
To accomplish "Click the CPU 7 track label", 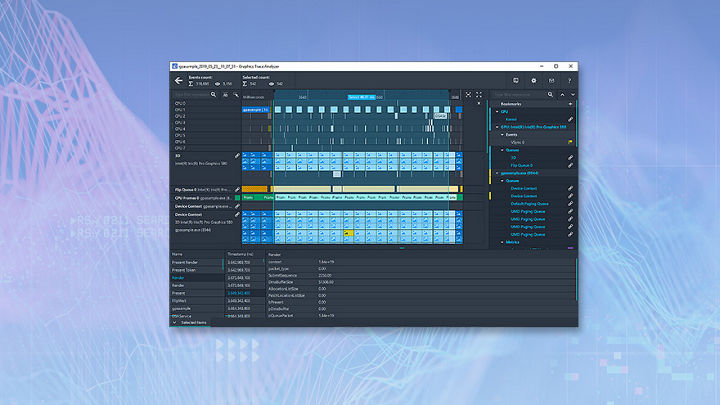I will click(x=180, y=148).
